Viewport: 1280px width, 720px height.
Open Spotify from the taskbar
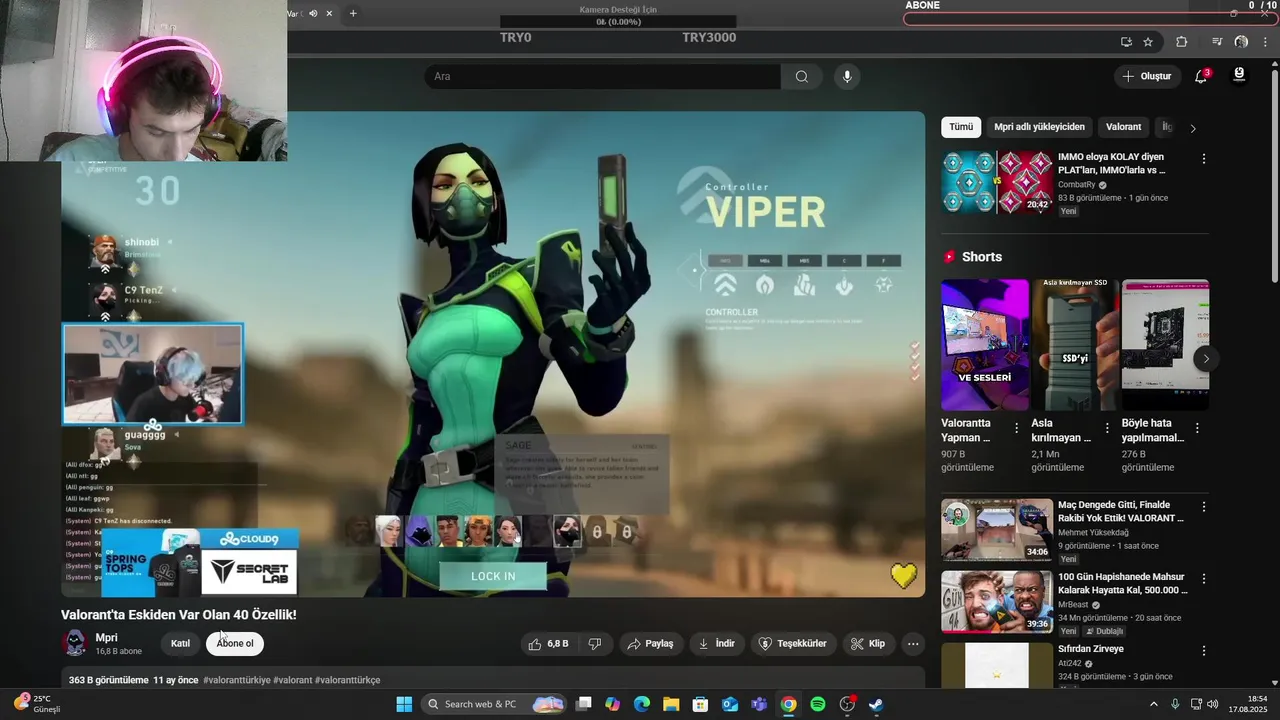click(818, 704)
